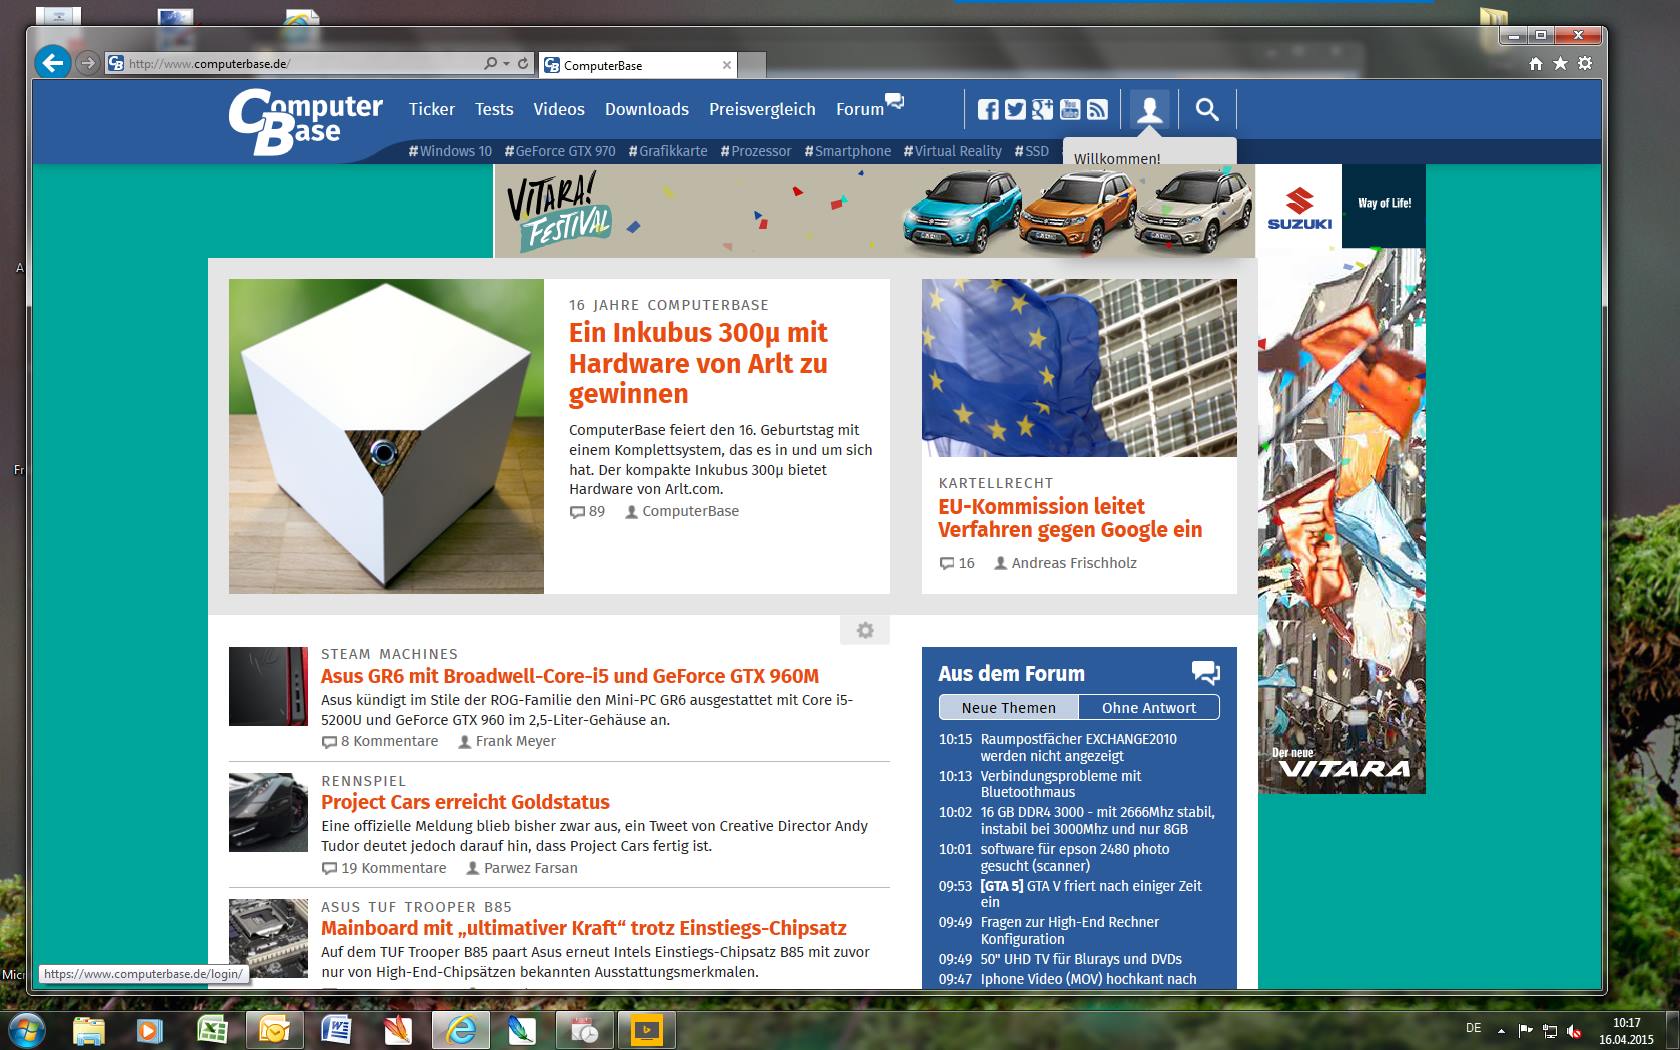
Task: Open the YouTube icon in the header
Action: (1070, 109)
